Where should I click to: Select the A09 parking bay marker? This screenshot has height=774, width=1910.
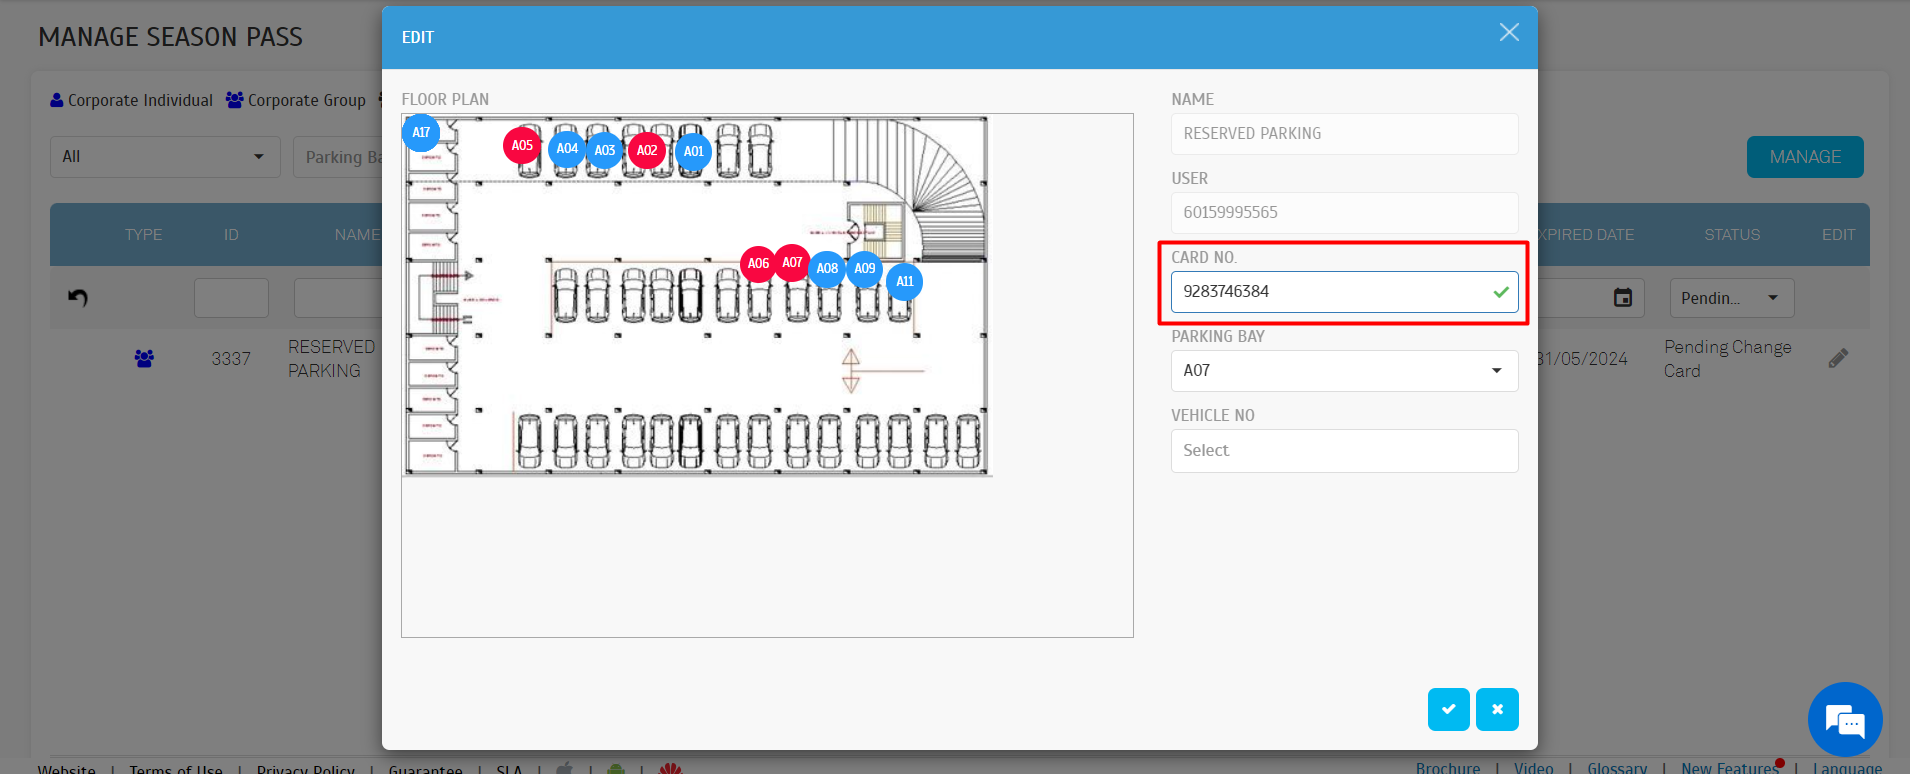[x=865, y=269]
